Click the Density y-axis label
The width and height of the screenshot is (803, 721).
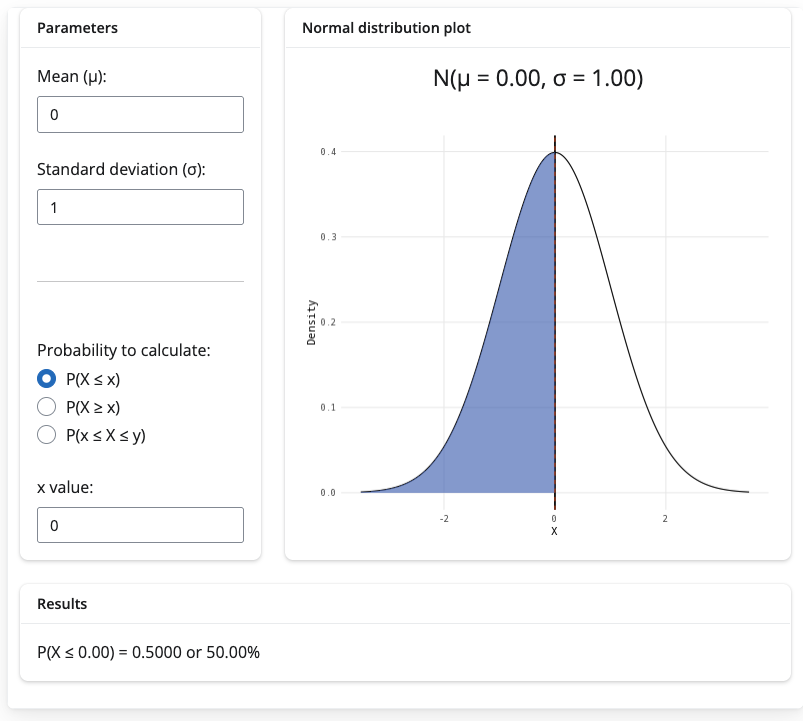pyautogui.click(x=311, y=322)
